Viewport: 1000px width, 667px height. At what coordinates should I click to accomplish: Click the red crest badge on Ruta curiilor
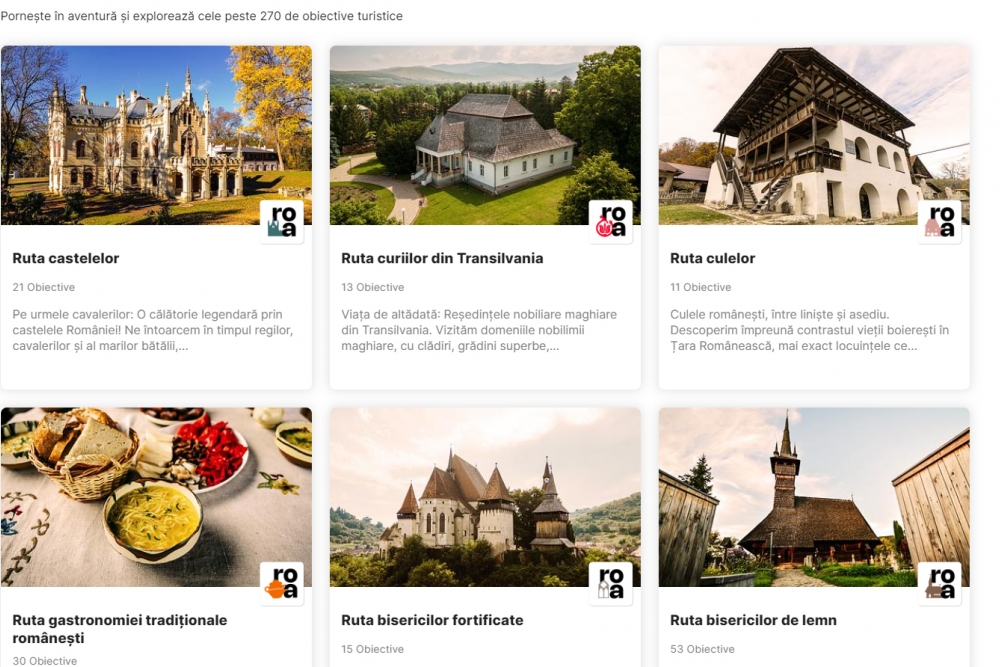click(610, 222)
